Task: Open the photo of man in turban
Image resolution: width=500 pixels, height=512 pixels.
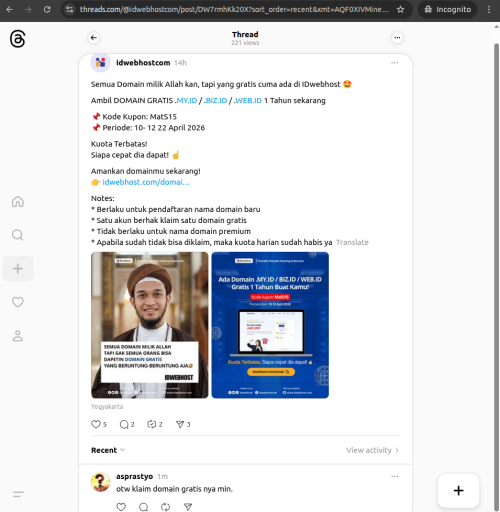Action: (x=150, y=325)
